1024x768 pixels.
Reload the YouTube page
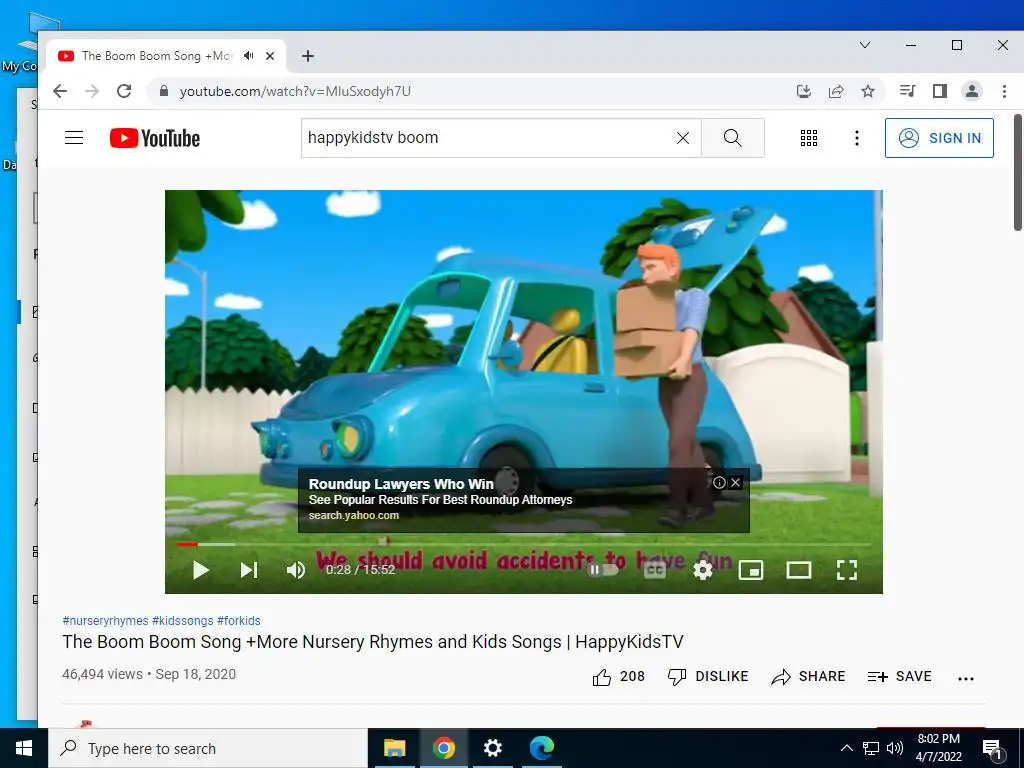(124, 91)
